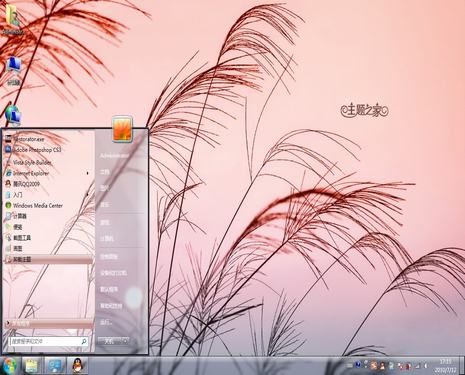
Task: Open Documents (文档) in right column
Action: tap(105, 172)
